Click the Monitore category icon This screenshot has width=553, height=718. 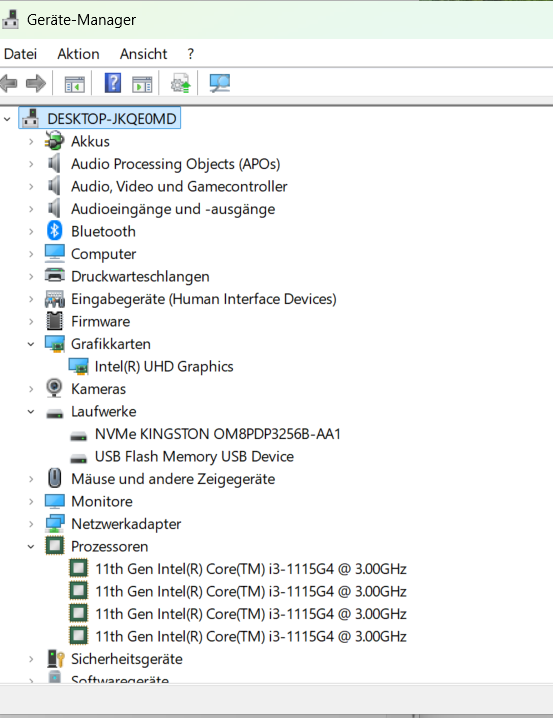point(55,501)
